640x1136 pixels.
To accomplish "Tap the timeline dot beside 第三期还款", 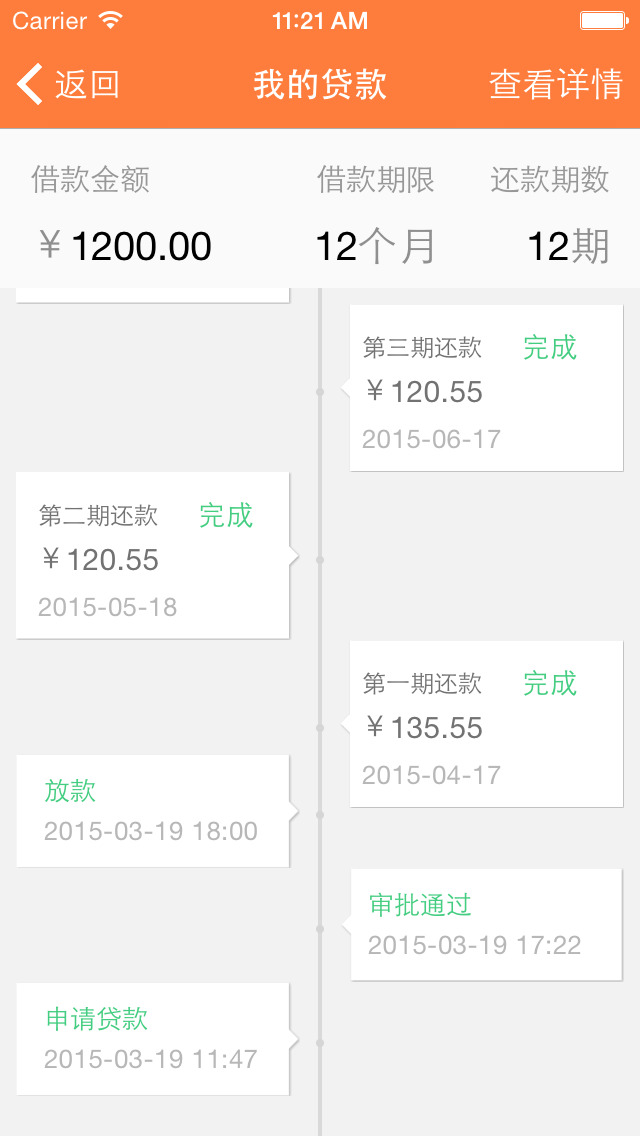I will tap(320, 392).
